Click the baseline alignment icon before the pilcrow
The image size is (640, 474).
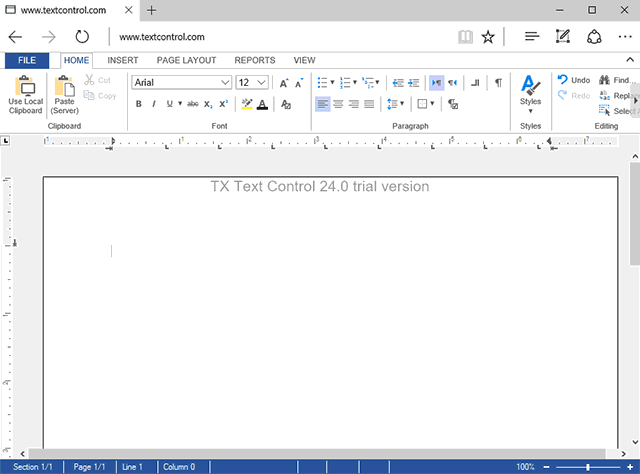pos(475,83)
